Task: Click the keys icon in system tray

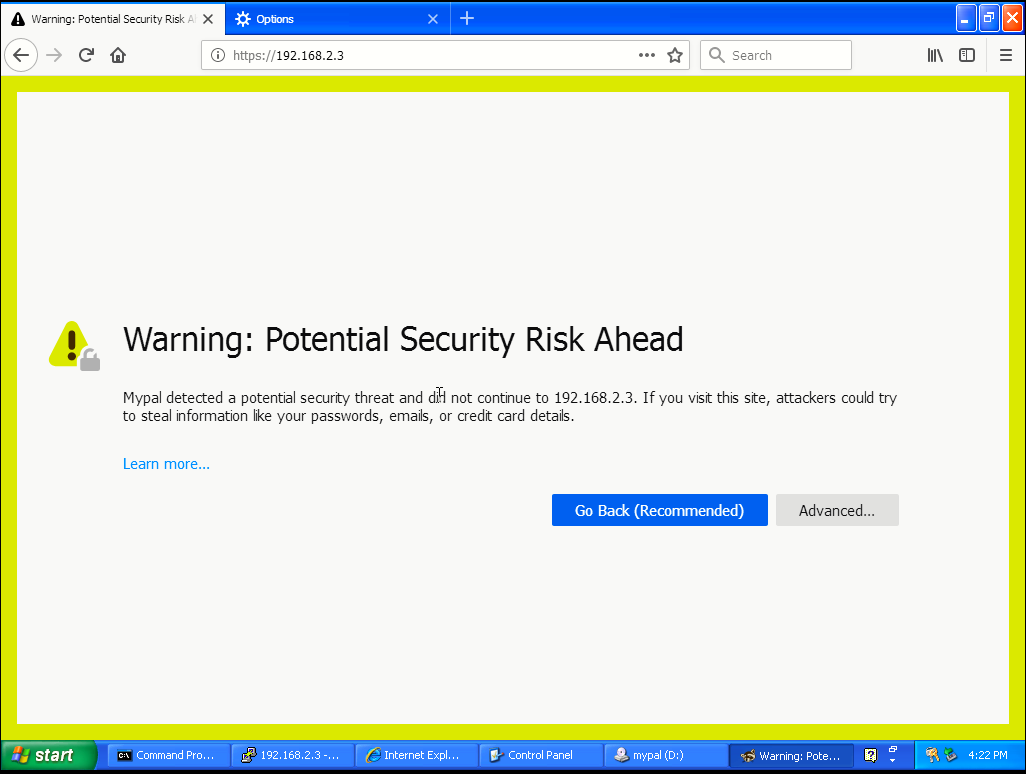Action: coord(932,755)
